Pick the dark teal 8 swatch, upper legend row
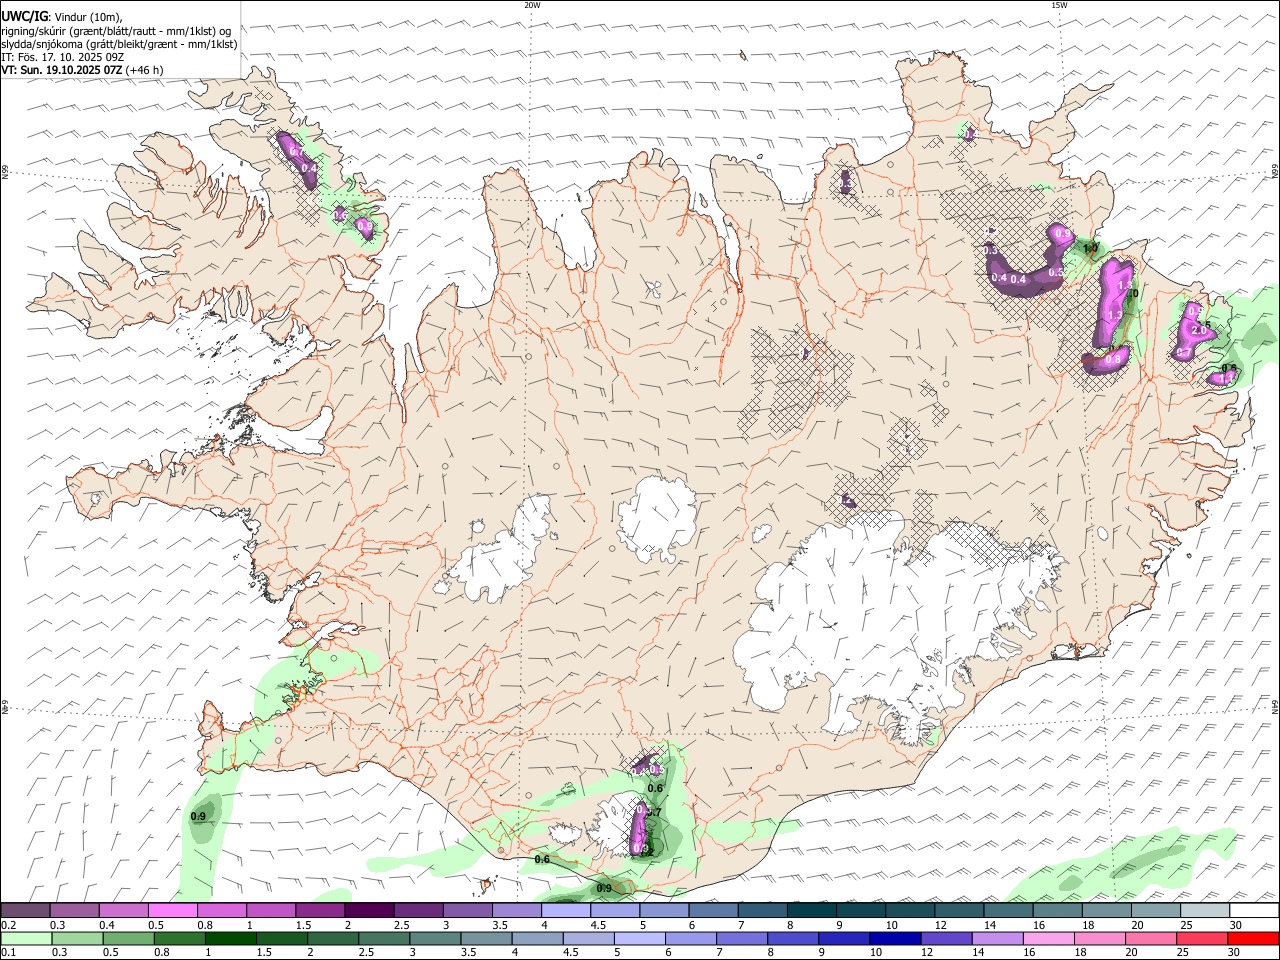This screenshot has height=960, width=1280. 812,911
